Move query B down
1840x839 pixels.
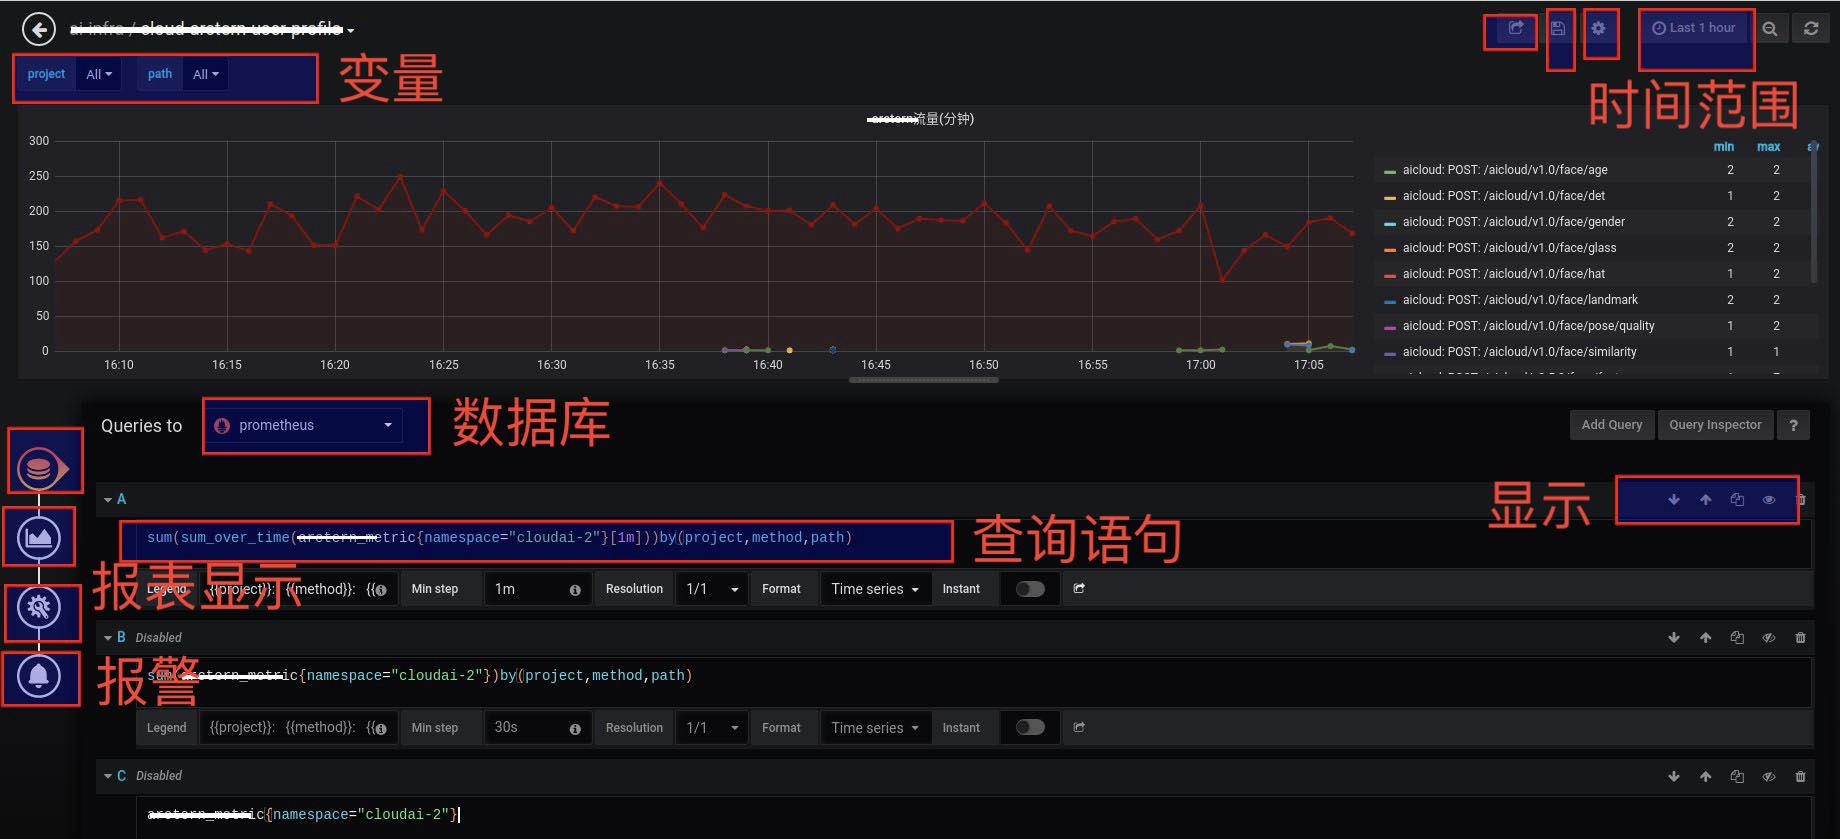click(x=1674, y=638)
